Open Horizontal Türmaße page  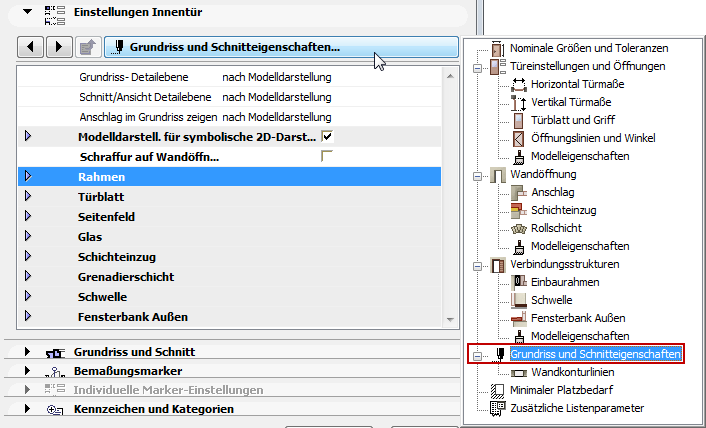pyautogui.click(x=578, y=84)
